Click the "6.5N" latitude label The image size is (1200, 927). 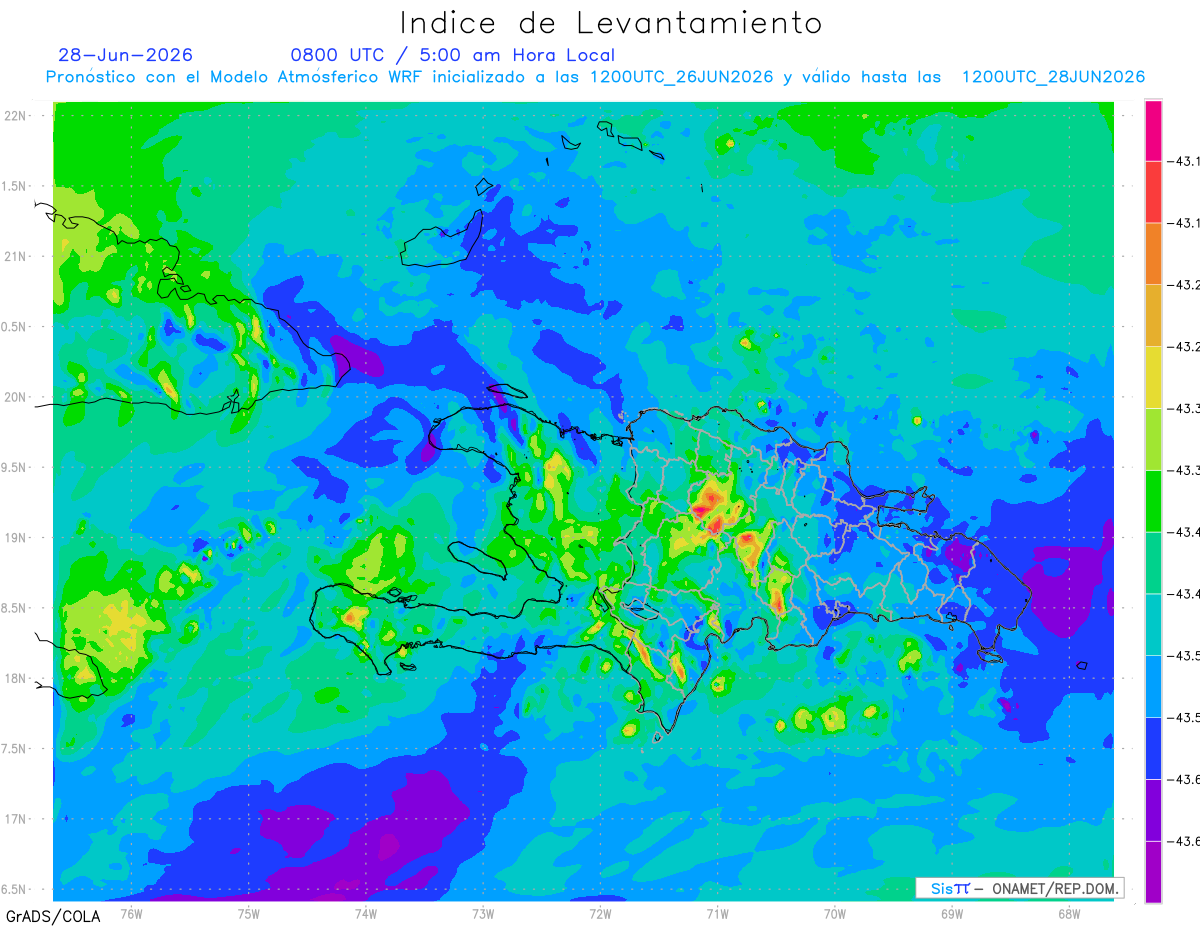pos(14,889)
